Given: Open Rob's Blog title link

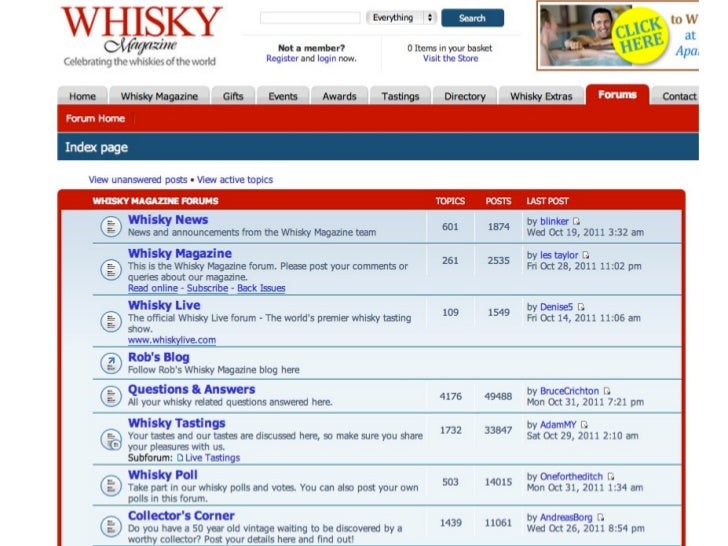Looking at the screenshot, I should (159, 358).
